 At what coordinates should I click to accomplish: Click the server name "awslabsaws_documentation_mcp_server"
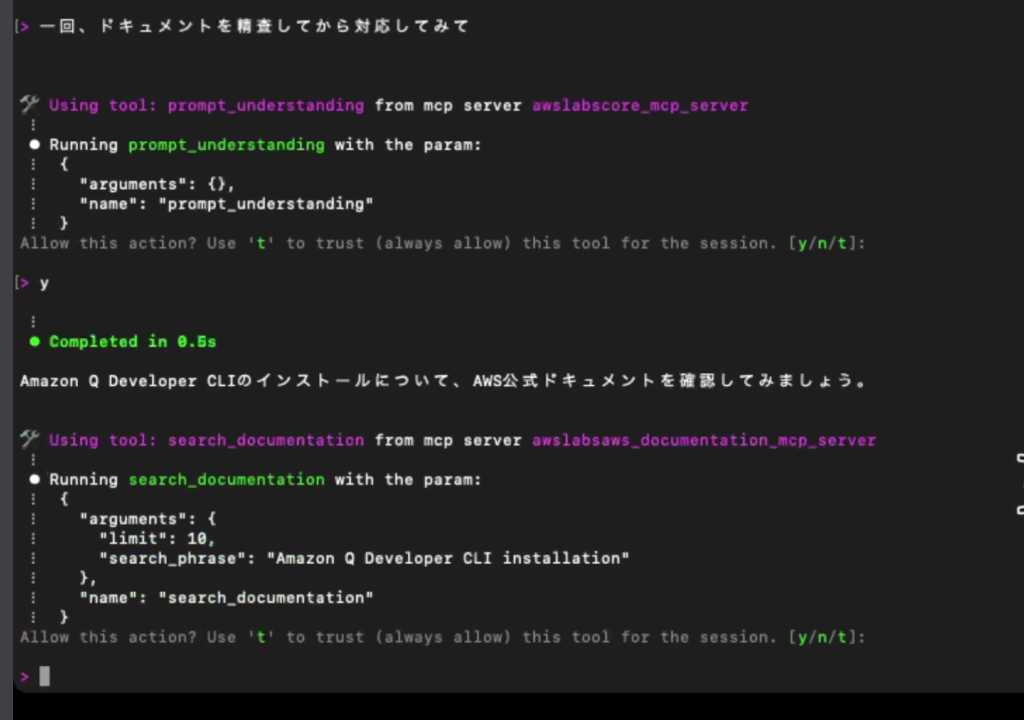pos(704,440)
